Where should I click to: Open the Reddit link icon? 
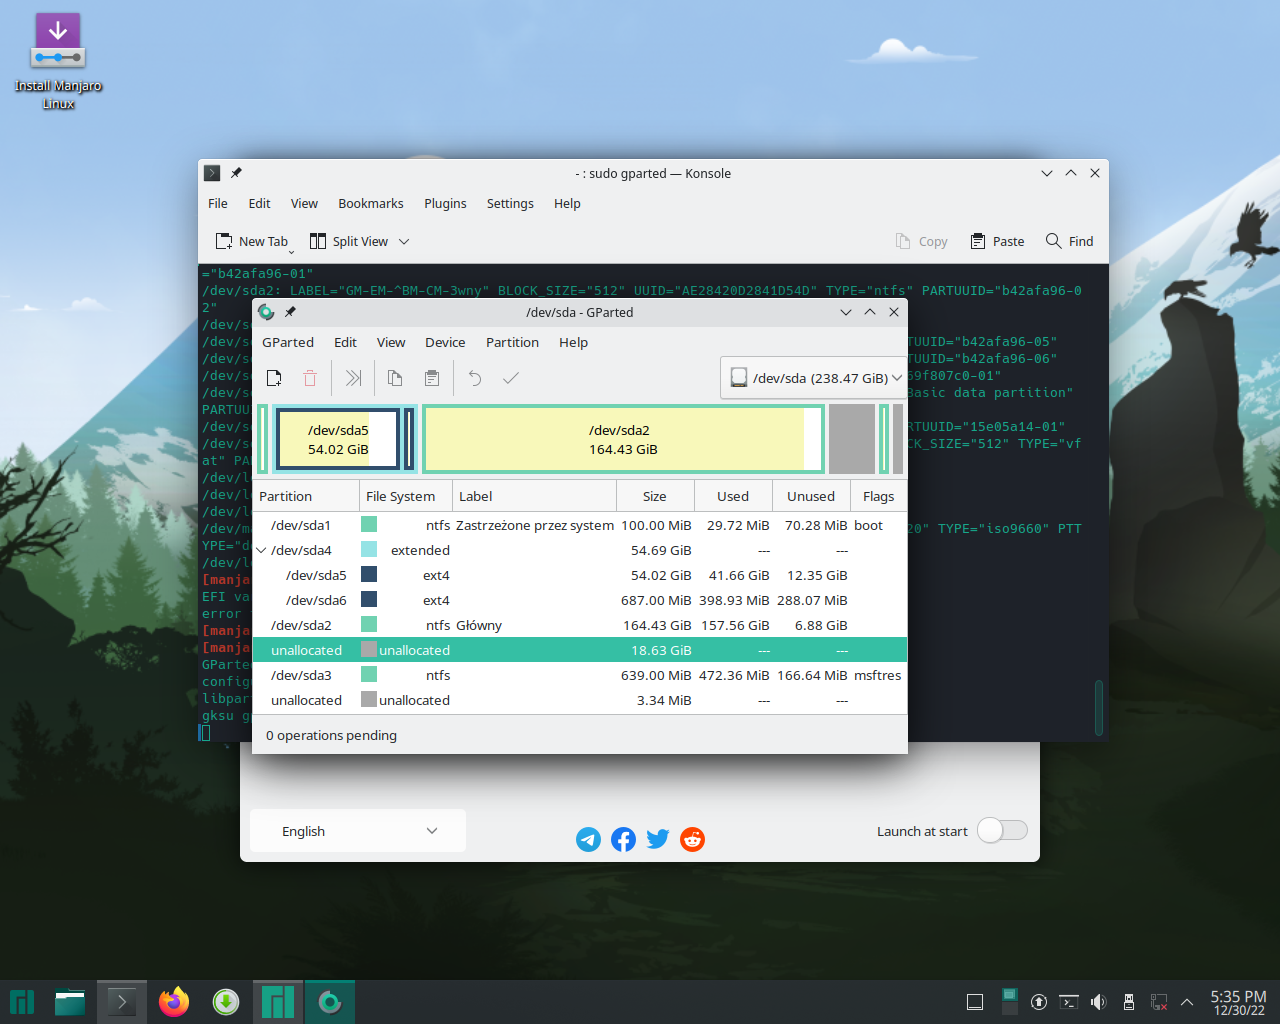[692, 839]
